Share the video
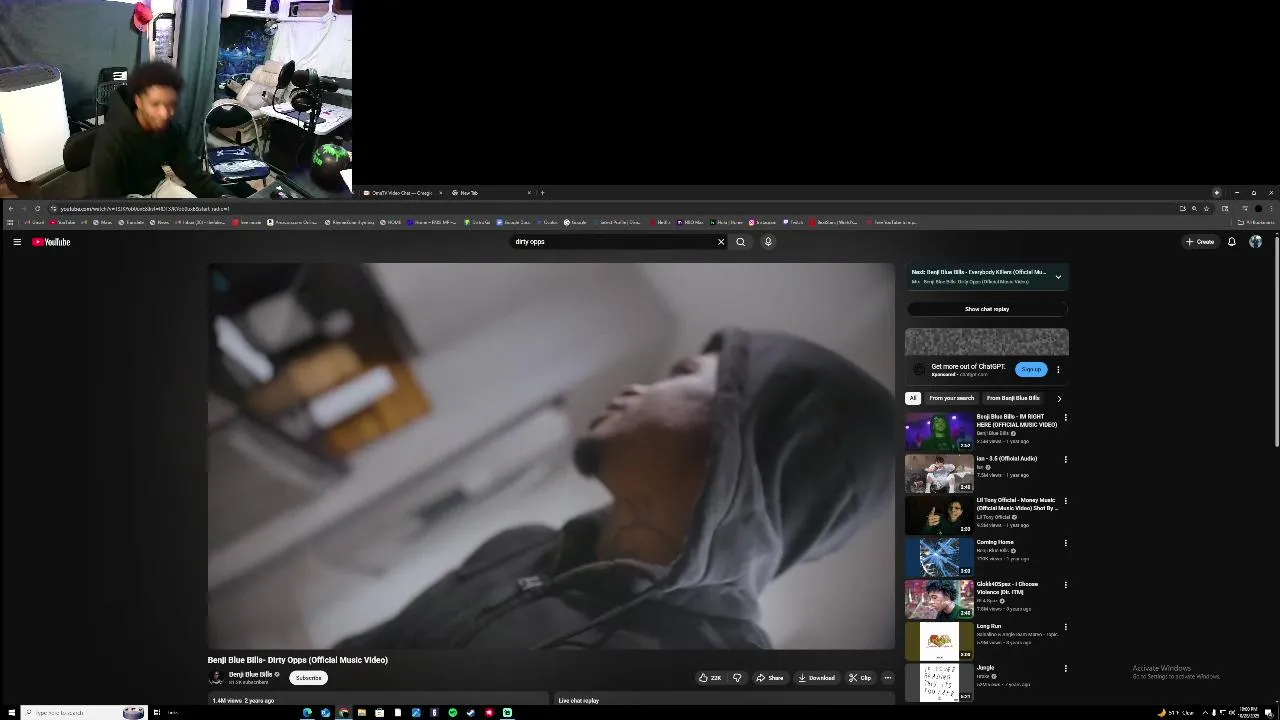Image resolution: width=1280 pixels, height=720 pixels. pos(770,678)
